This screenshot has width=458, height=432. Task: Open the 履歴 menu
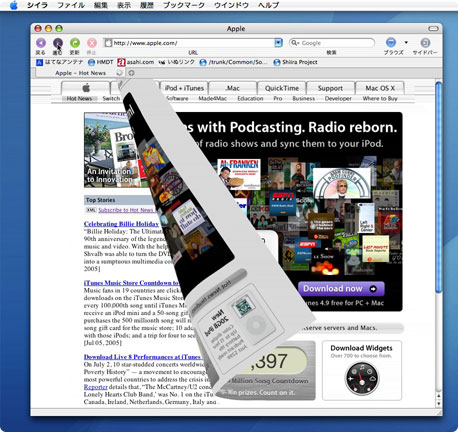point(147,5)
